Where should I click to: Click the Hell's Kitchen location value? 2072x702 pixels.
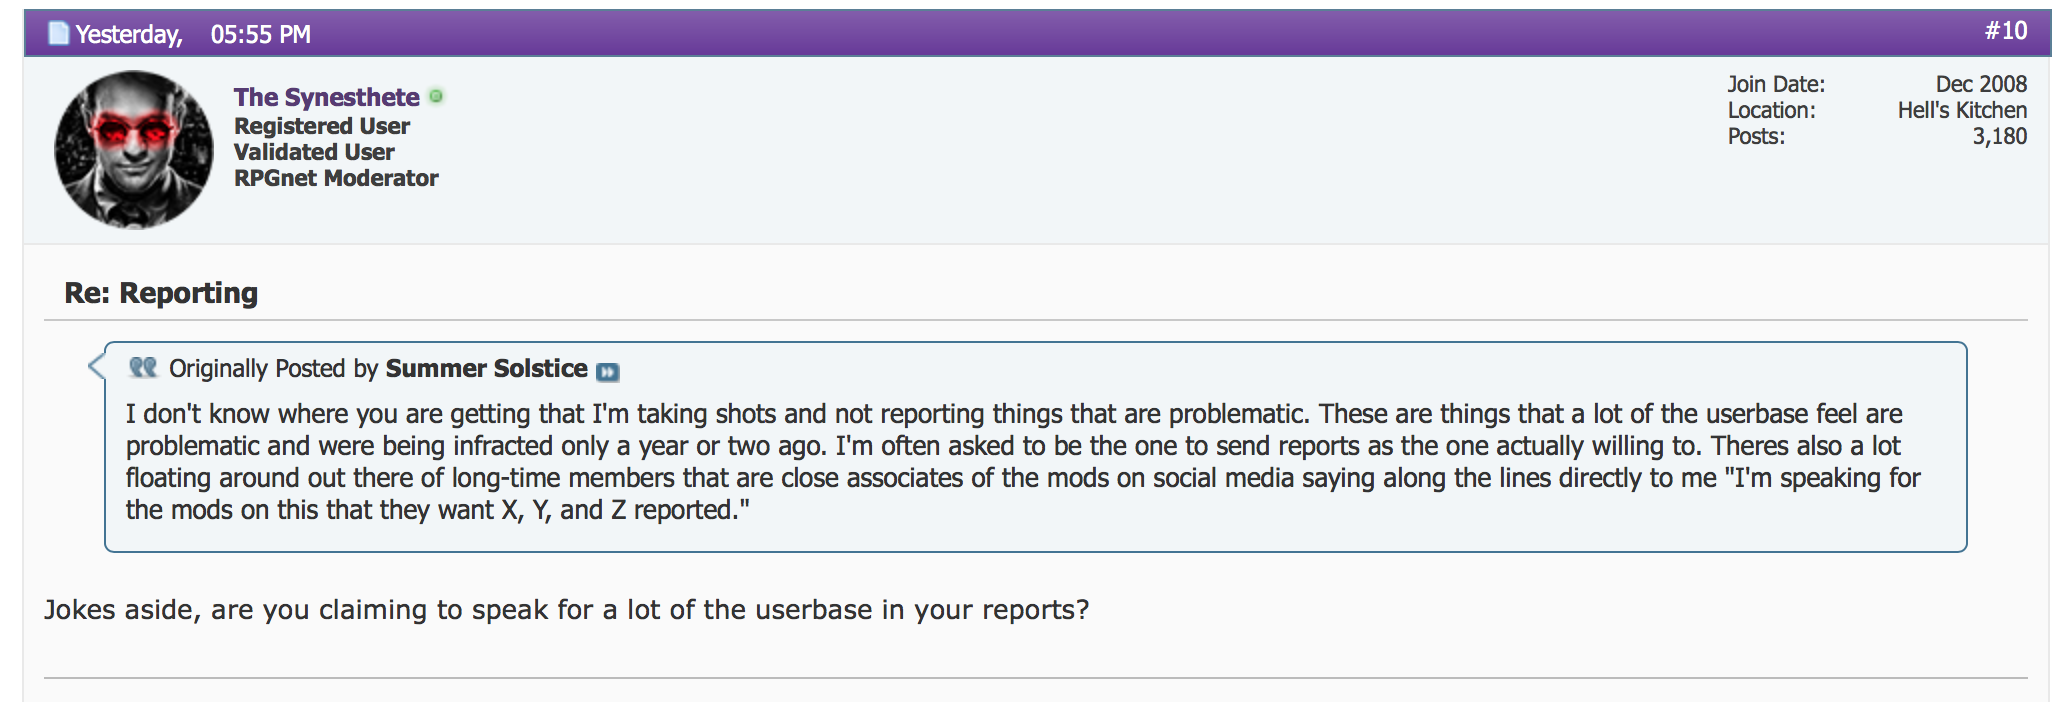(x=1962, y=110)
